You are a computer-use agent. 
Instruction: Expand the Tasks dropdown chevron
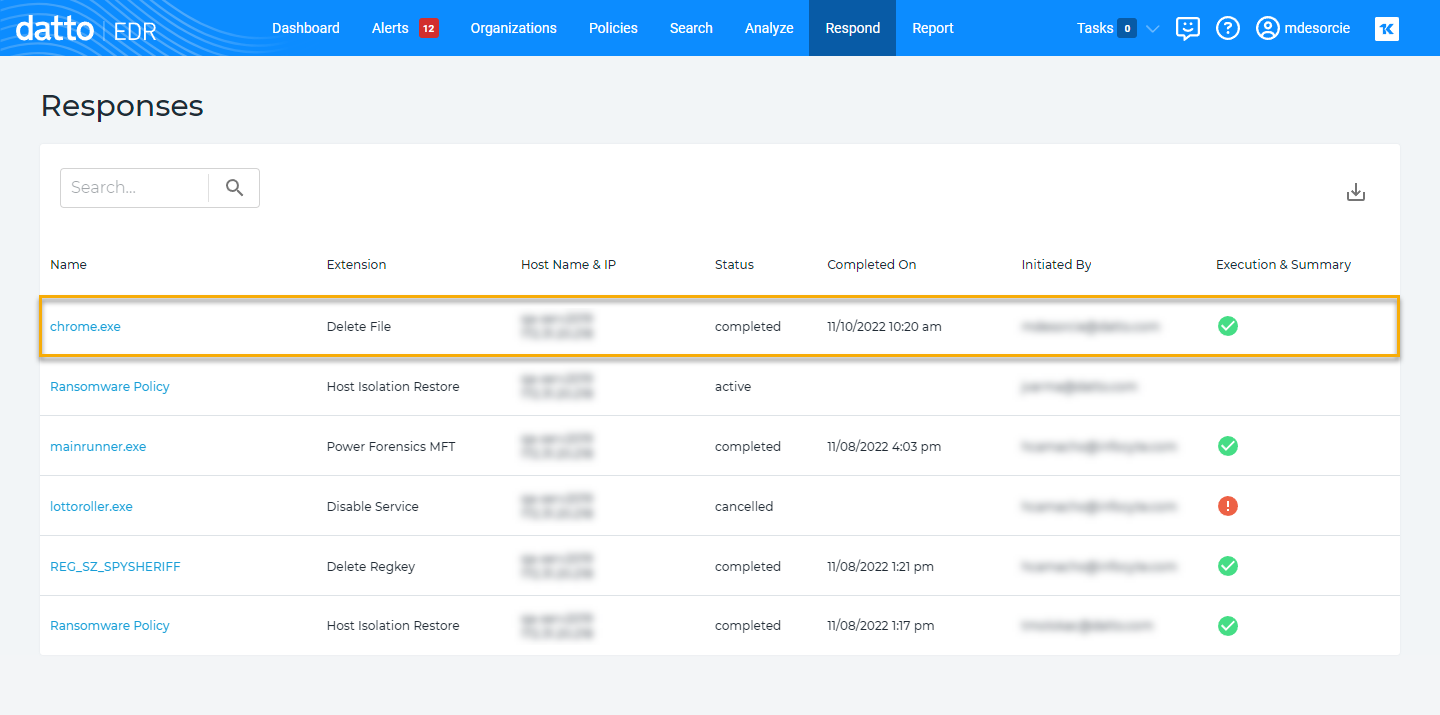tap(1152, 29)
